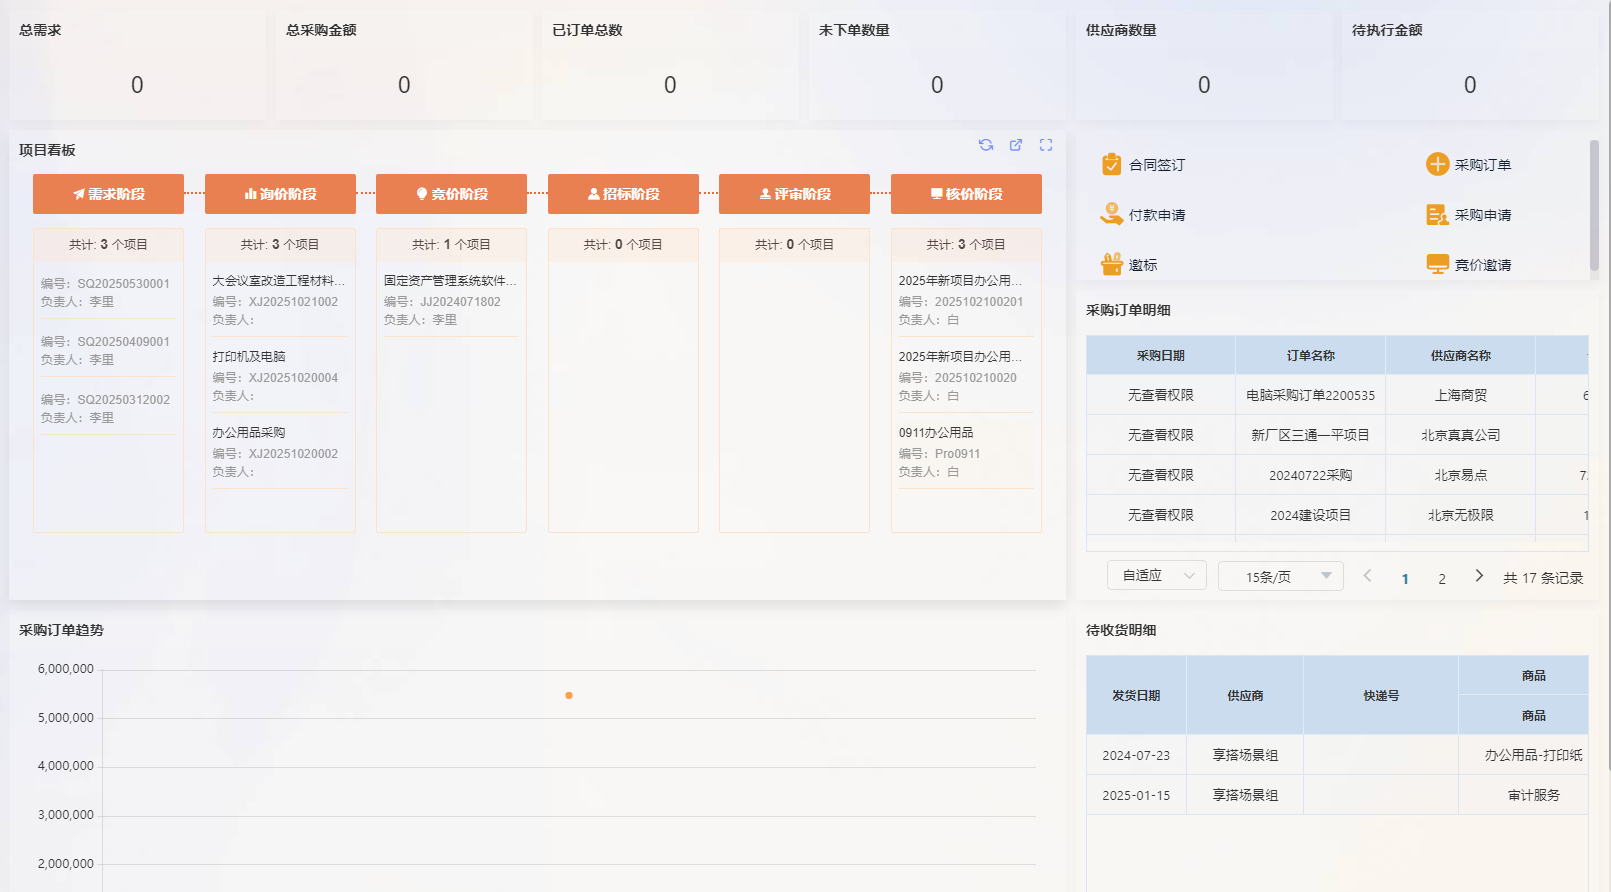
Task: Open the 15条/页 page size dropdown
Action: click(x=1280, y=576)
